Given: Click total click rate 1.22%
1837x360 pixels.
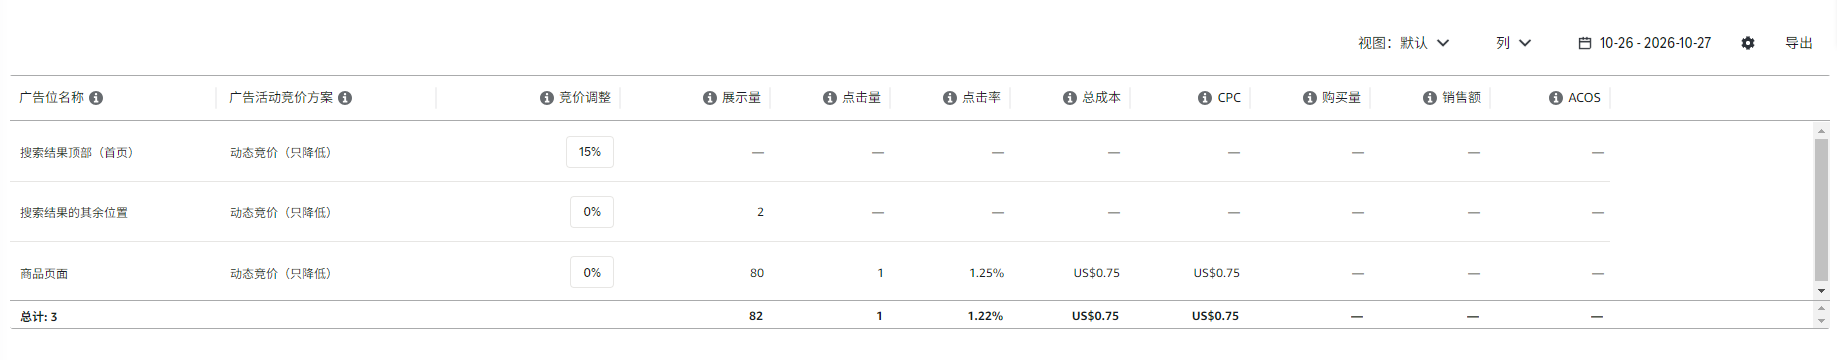Looking at the screenshot, I should pos(985,316).
